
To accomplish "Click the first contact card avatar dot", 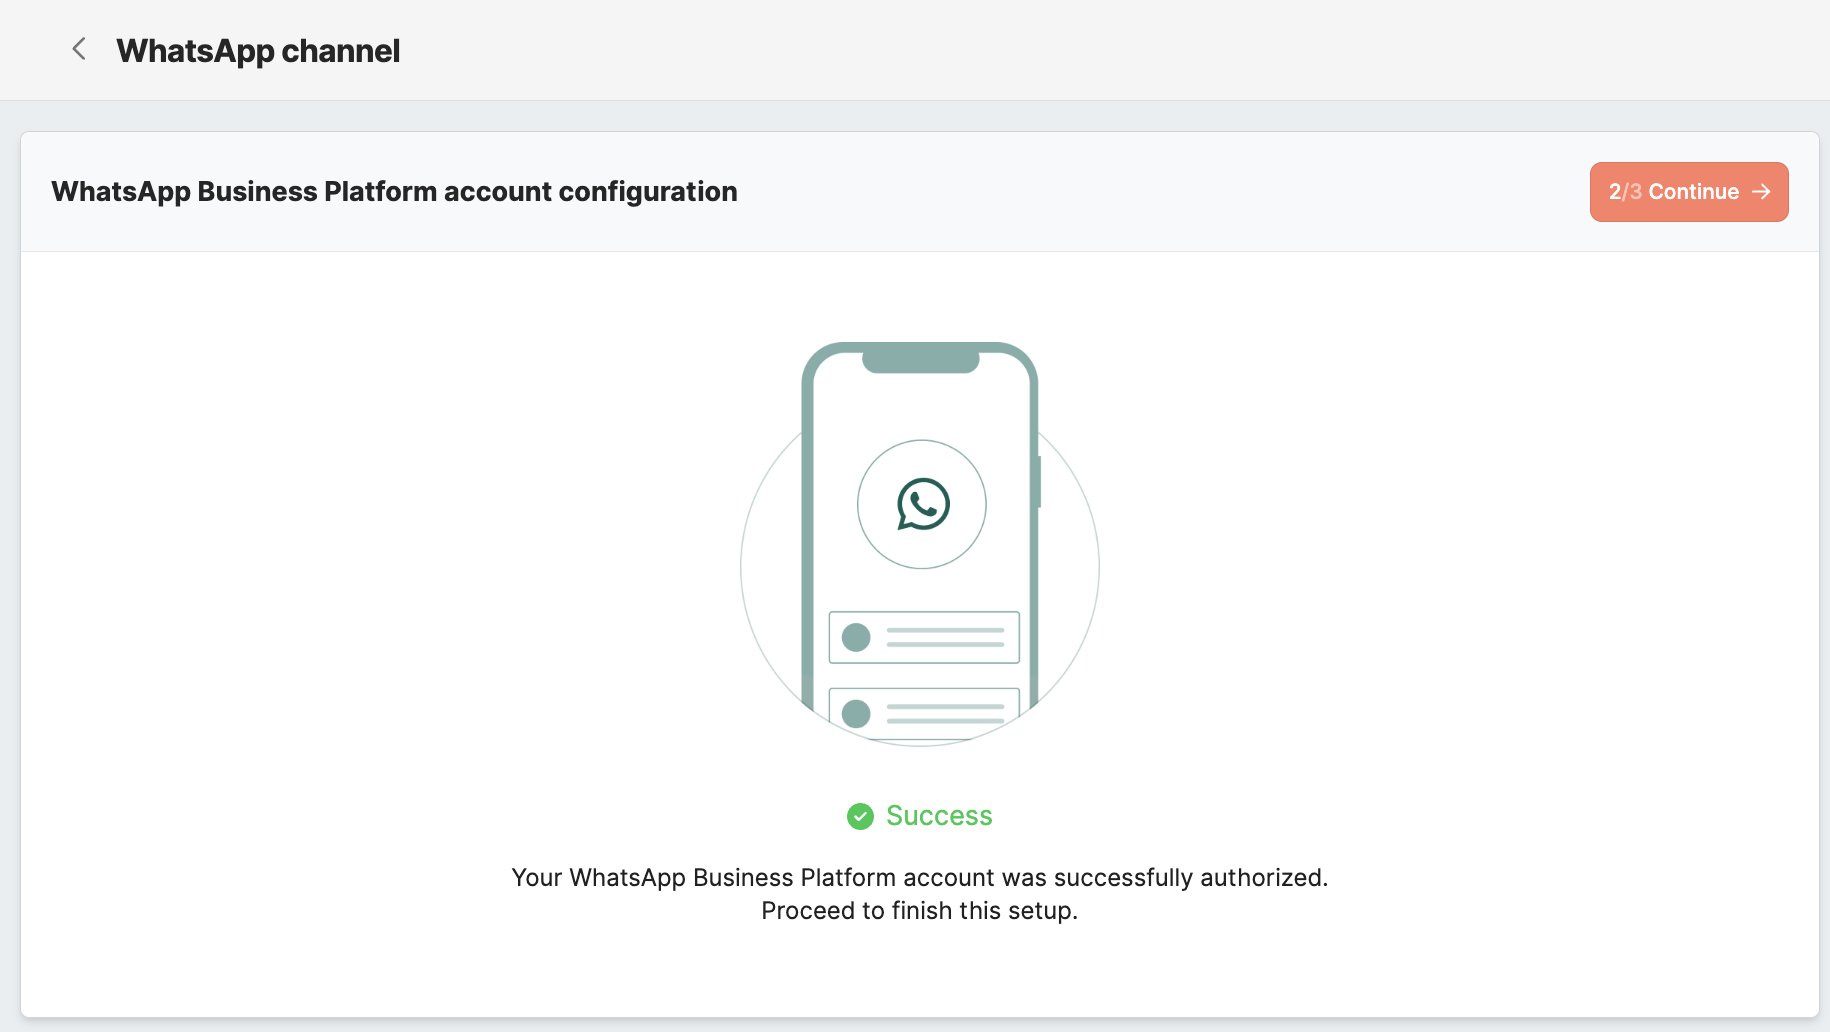I will [856, 637].
